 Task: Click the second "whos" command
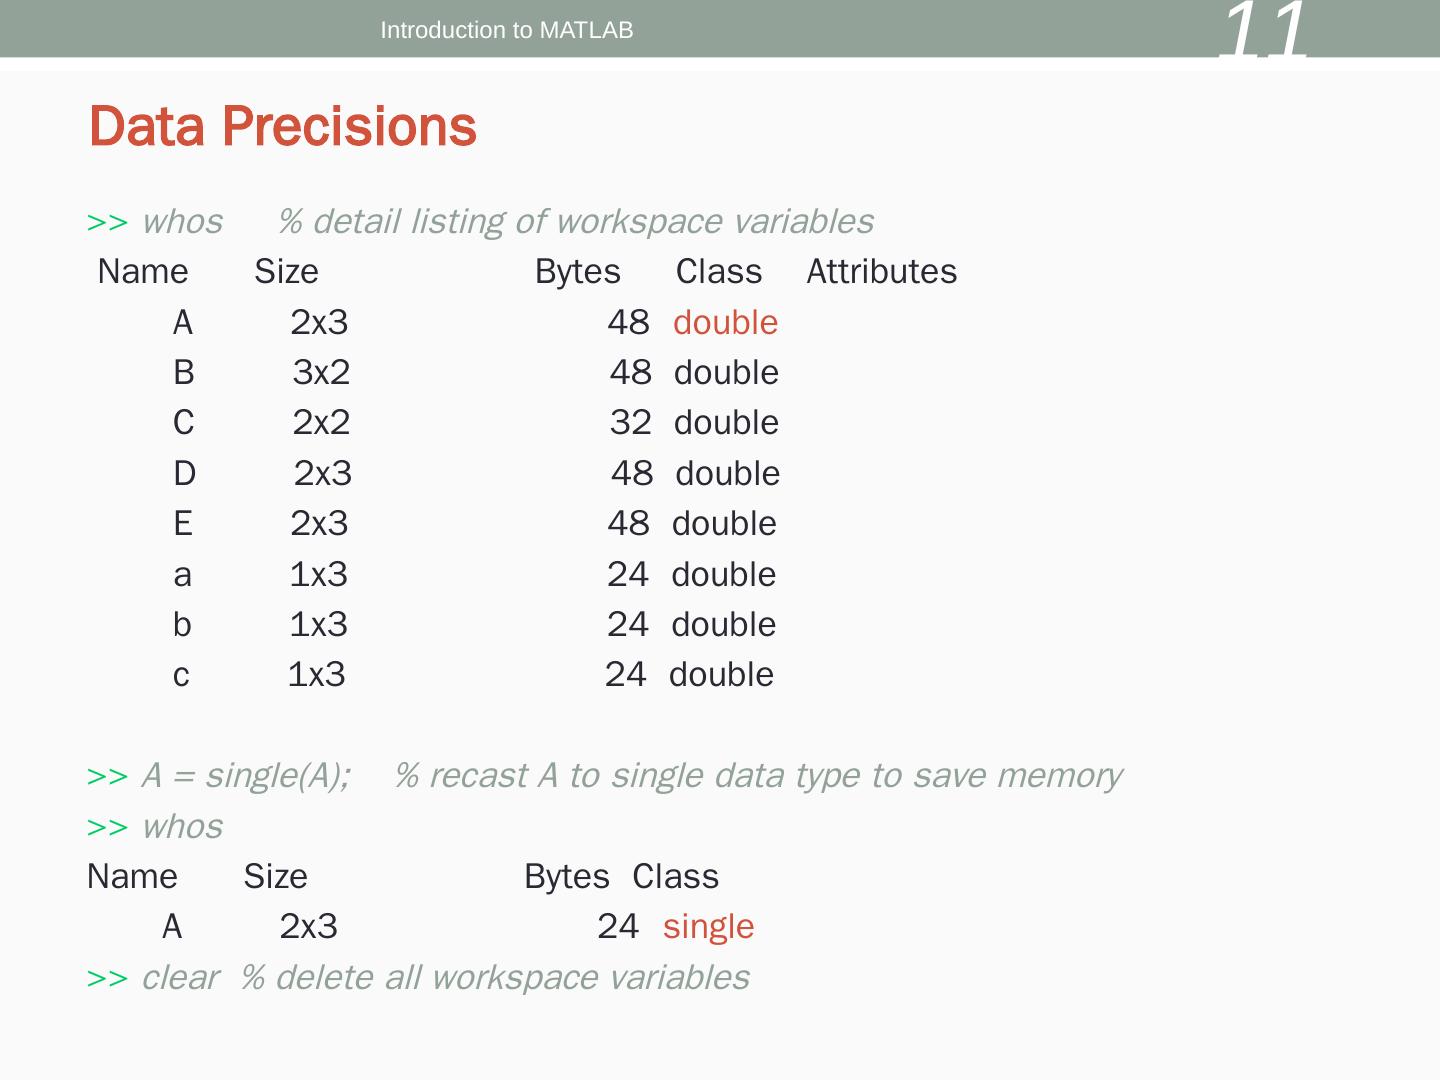(182, 827)
